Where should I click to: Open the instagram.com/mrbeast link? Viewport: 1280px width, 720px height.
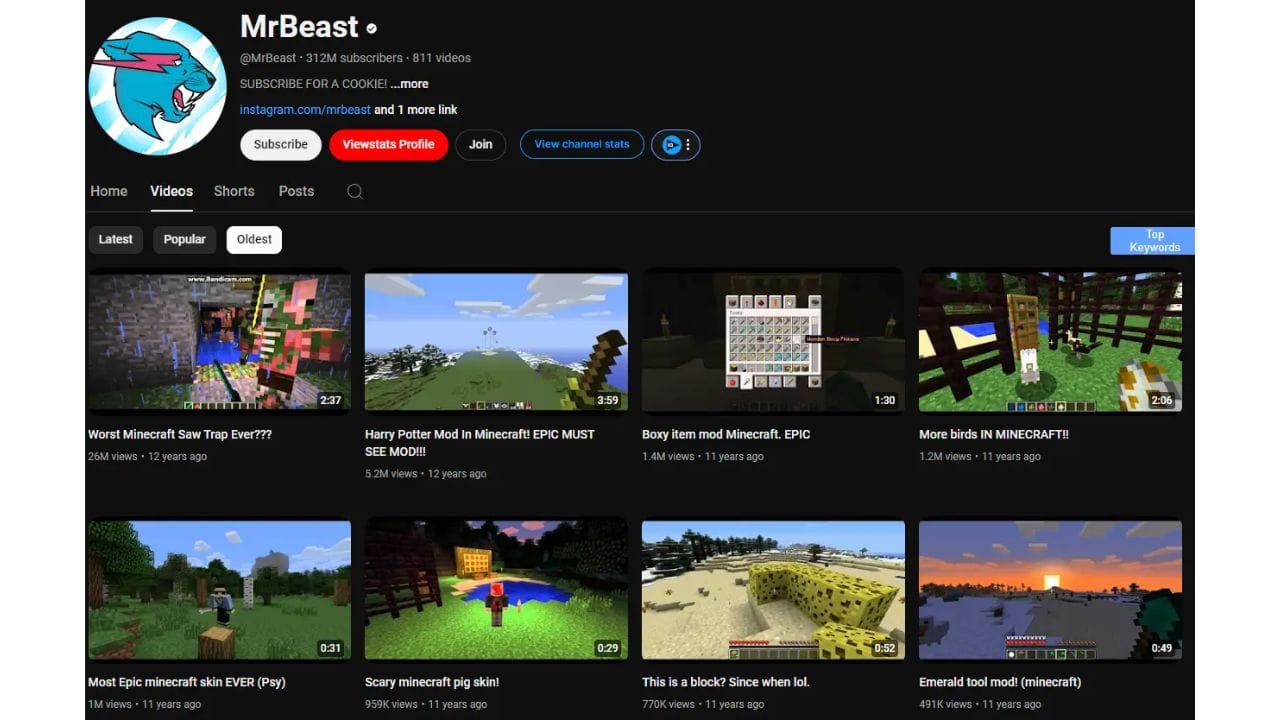coord(305,110)
